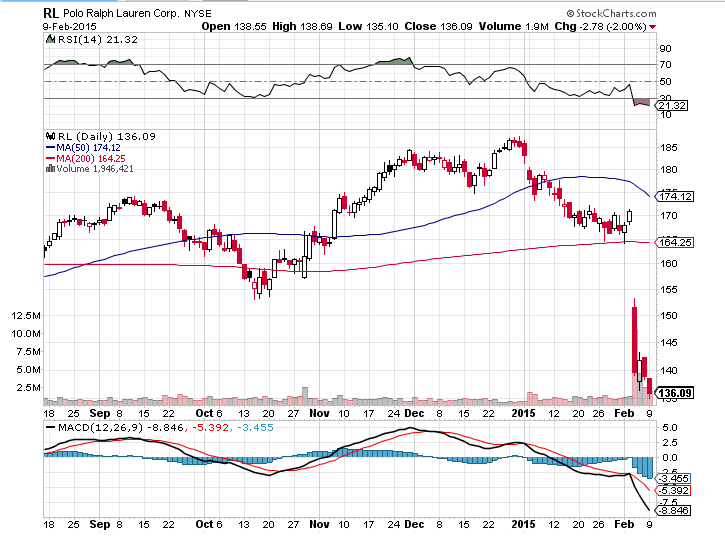Click the 9-Feb-2015 date label
This screenshot has height=537, width=725.
click(70, 26)
